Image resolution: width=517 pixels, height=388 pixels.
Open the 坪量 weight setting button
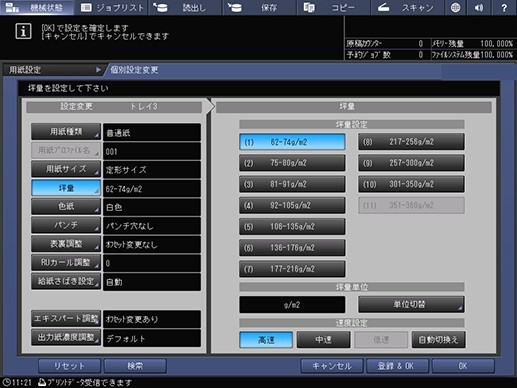[66, 188]
